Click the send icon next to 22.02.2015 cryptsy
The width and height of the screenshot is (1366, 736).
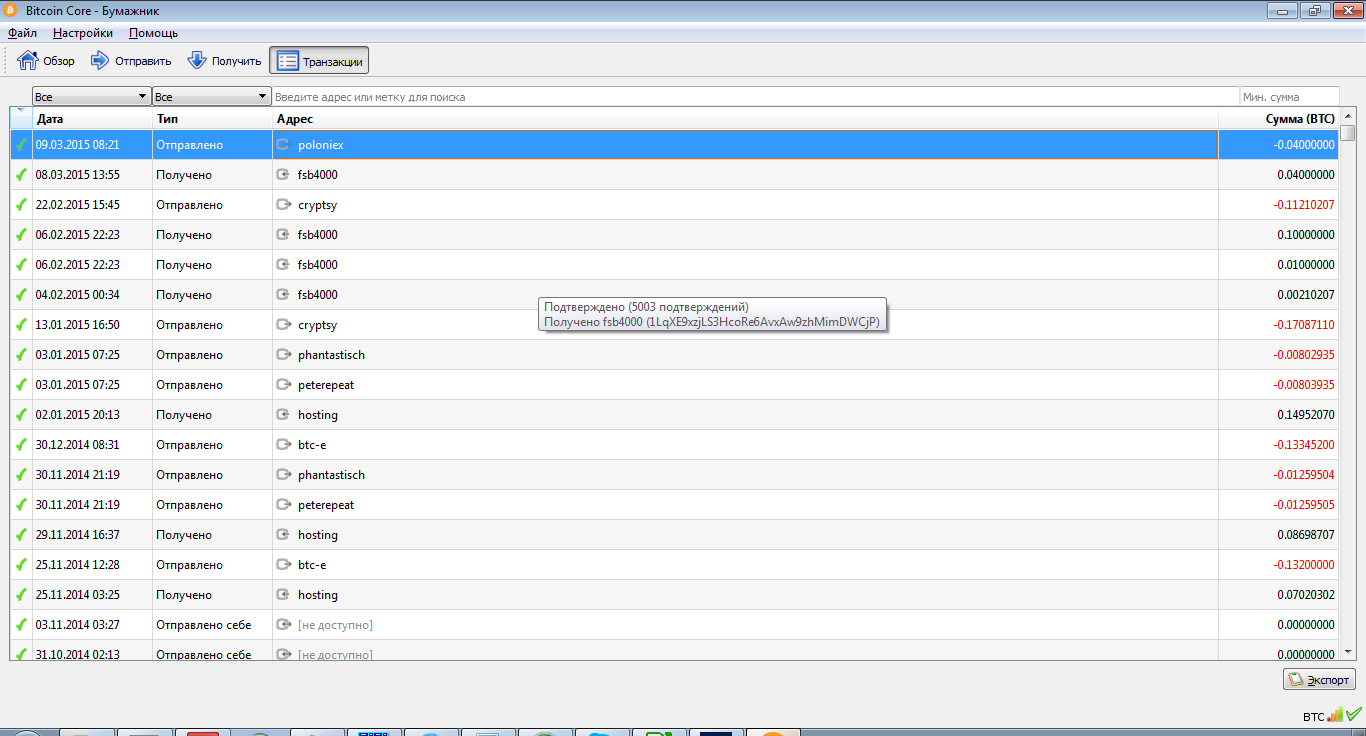coord(283,205)
